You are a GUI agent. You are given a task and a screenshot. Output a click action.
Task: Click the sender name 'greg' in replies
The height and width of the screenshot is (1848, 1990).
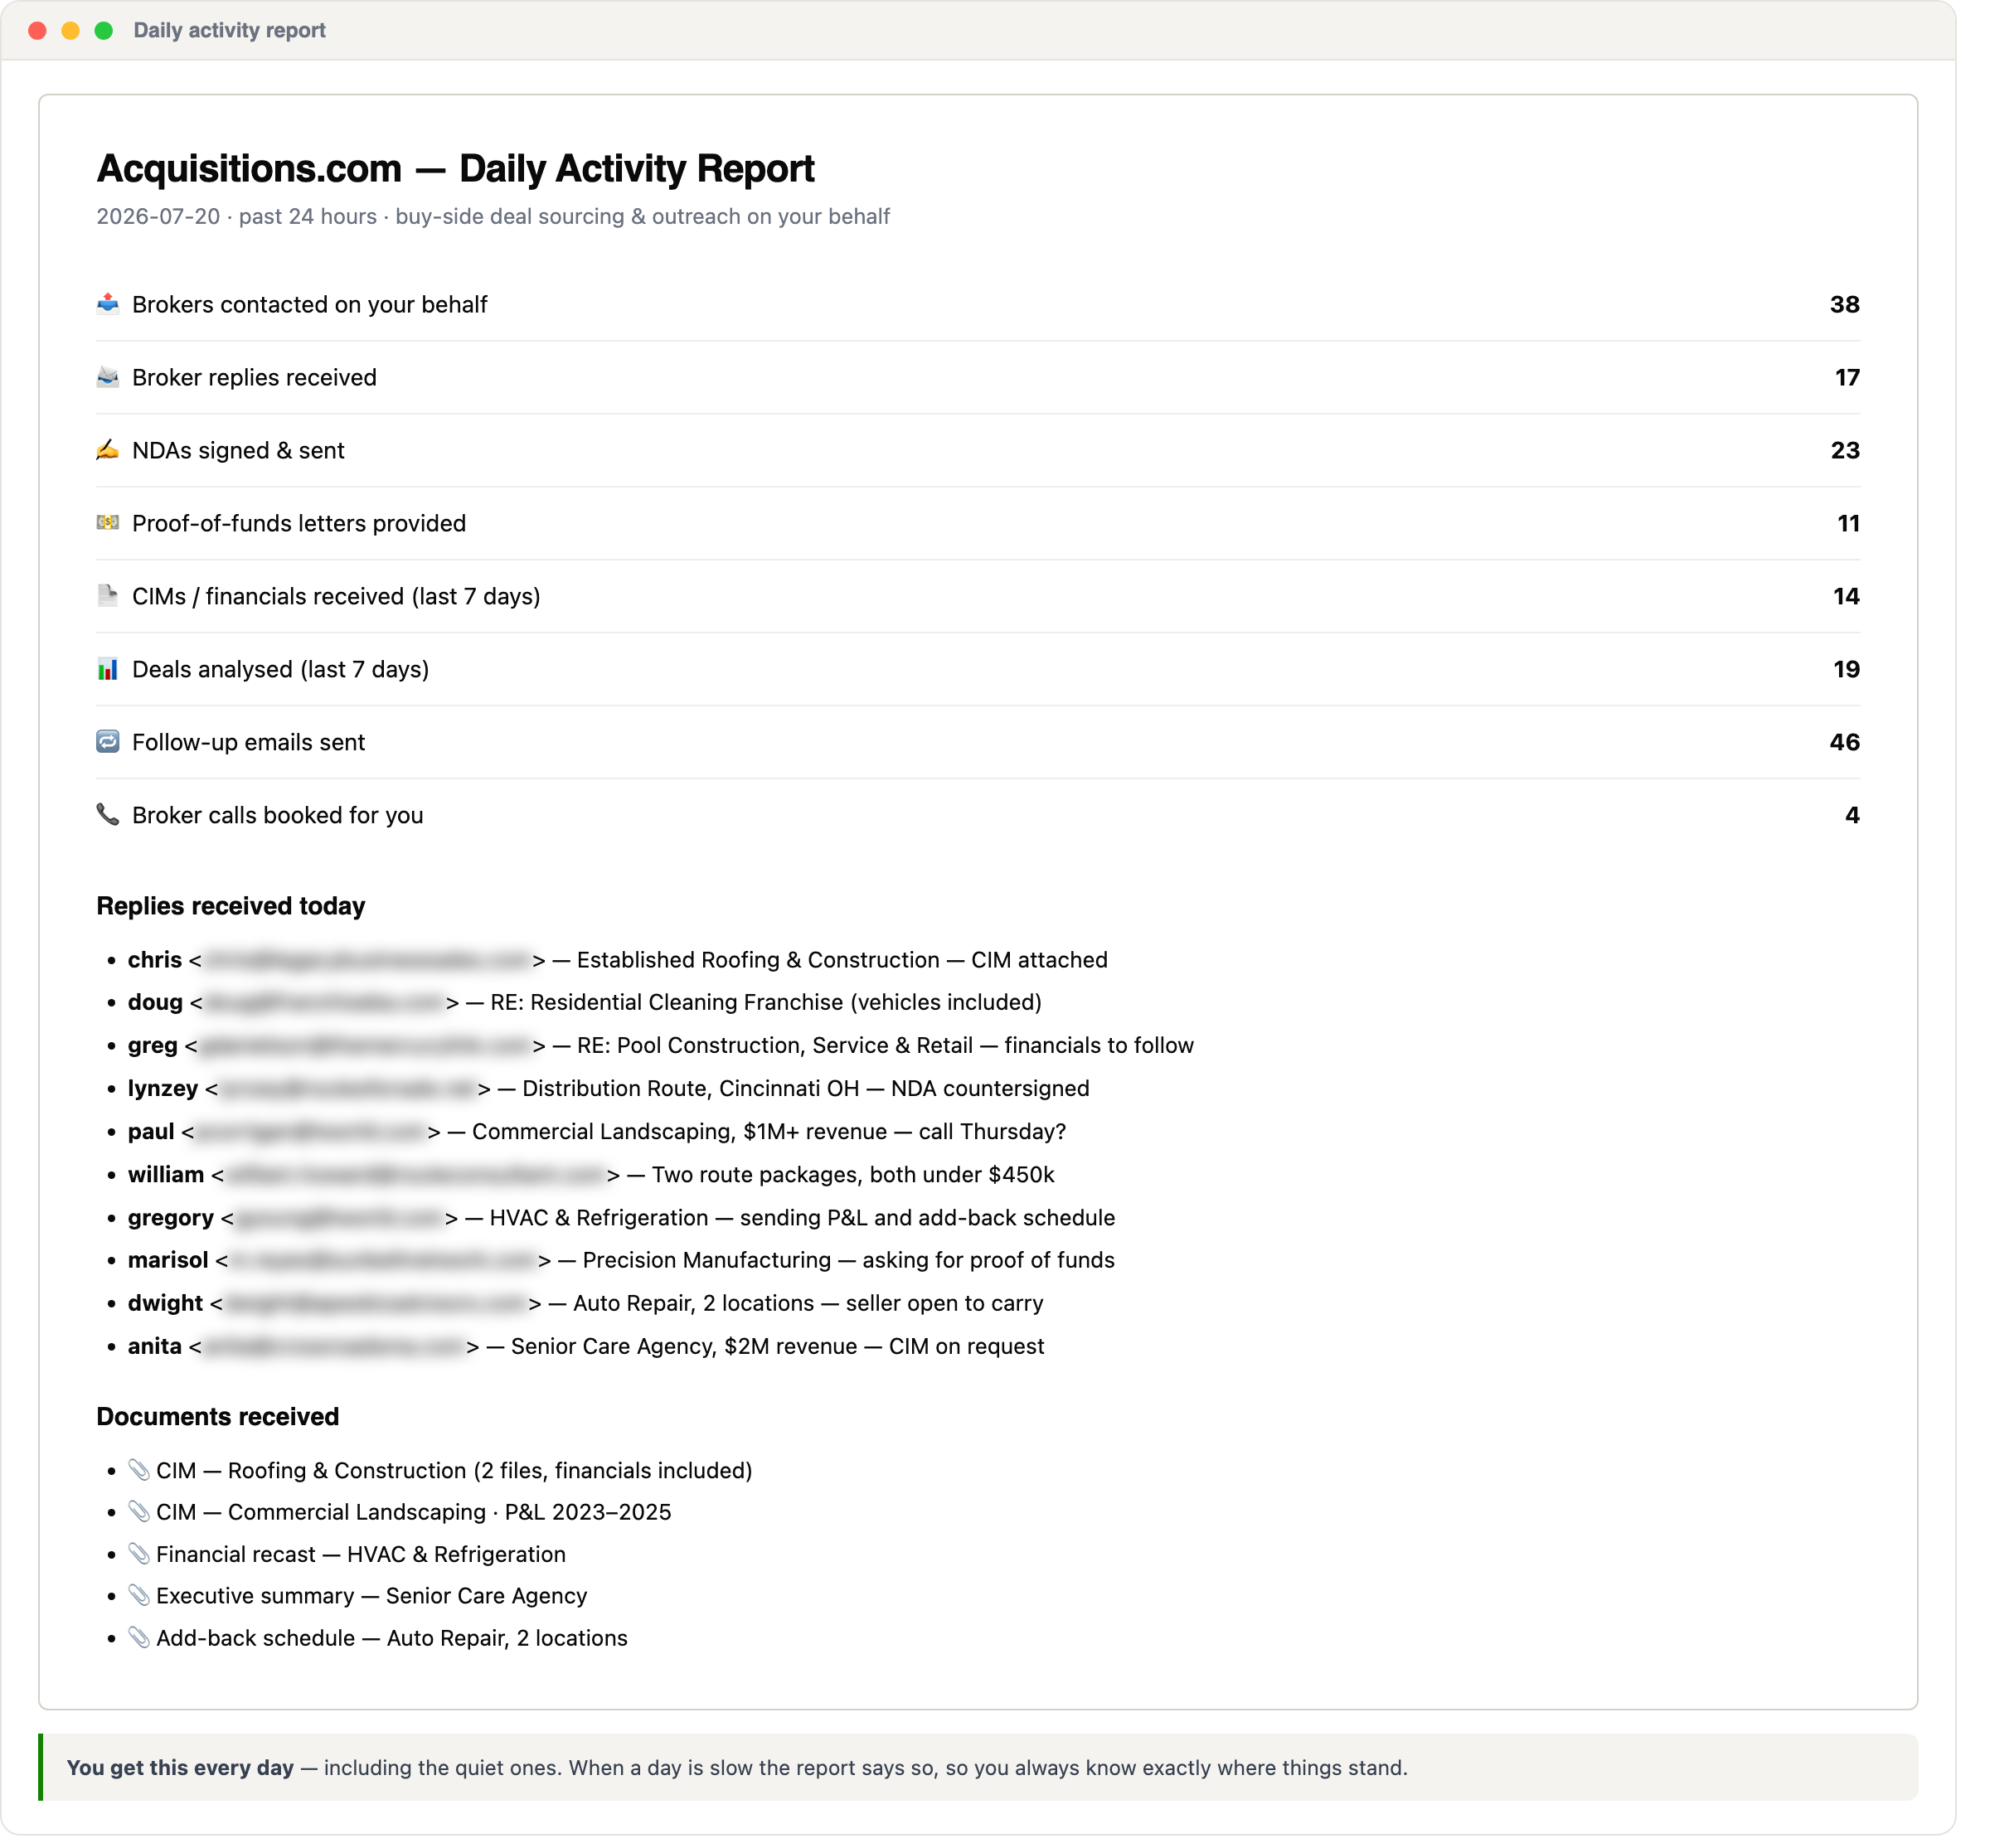tap(153, 1046)
